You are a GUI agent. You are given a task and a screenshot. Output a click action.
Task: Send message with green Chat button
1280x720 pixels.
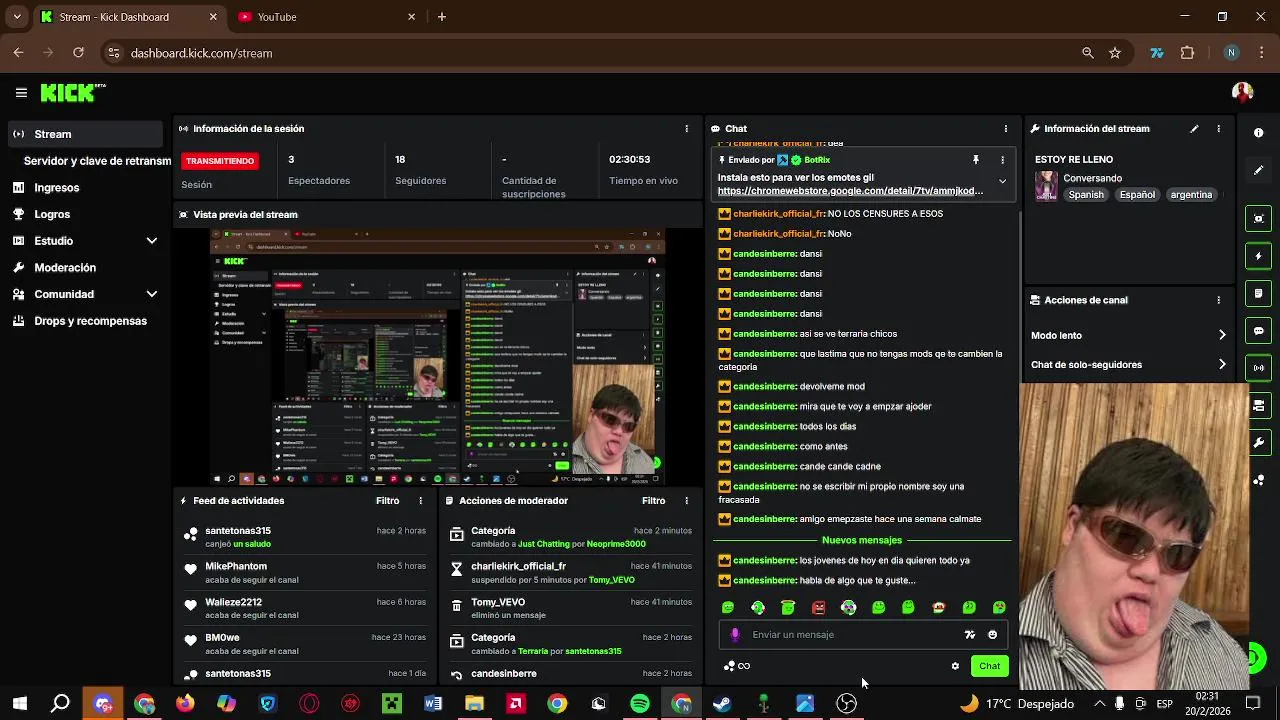989,666
